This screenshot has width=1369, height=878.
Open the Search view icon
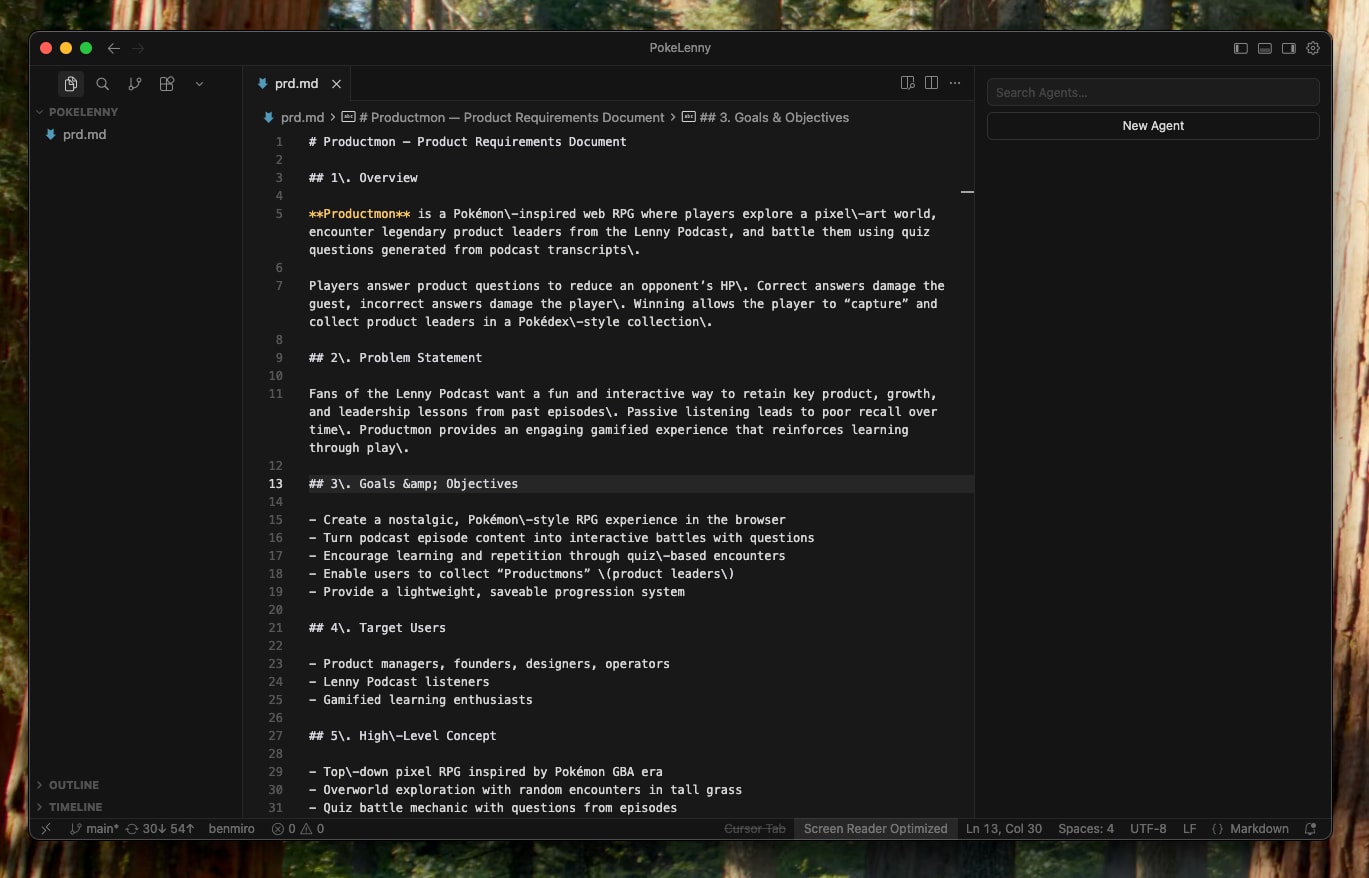click(102, 84)
